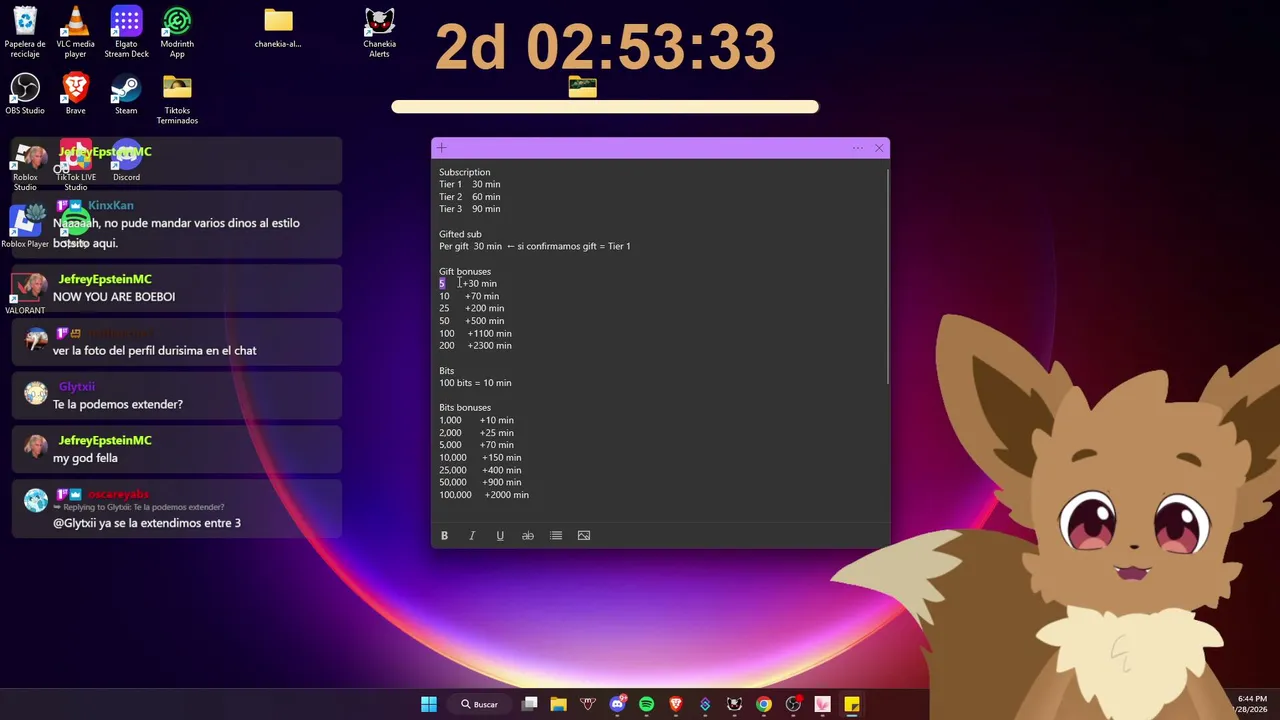Click the '200 +2300 min' gift bonus line
The image size is (1280, 720).
pos(475,346)
